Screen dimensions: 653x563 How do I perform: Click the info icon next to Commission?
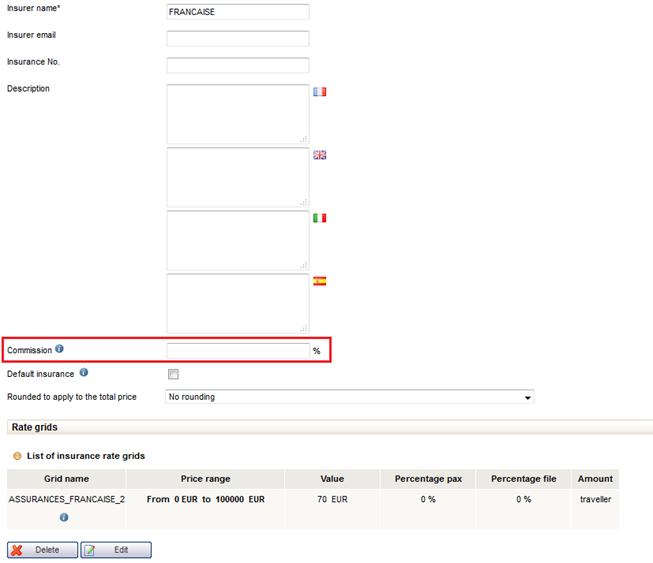pos(59,349)
